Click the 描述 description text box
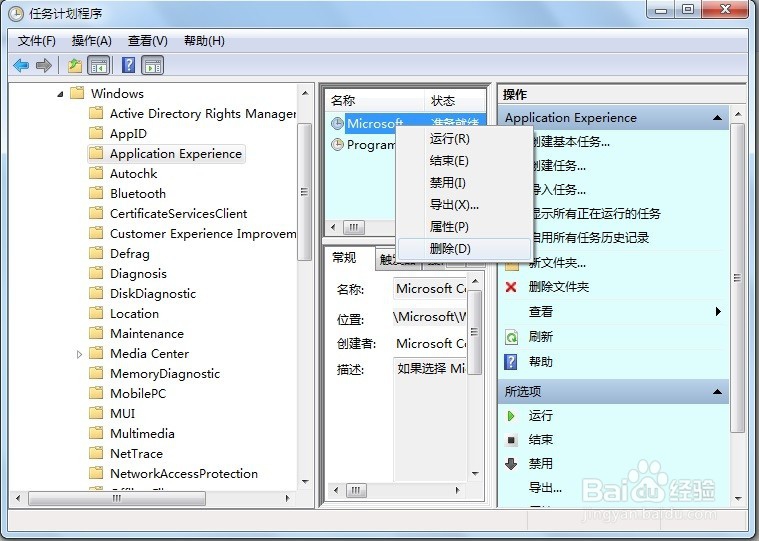This screenshot has height=541, width=759. (x=430, y=419)
